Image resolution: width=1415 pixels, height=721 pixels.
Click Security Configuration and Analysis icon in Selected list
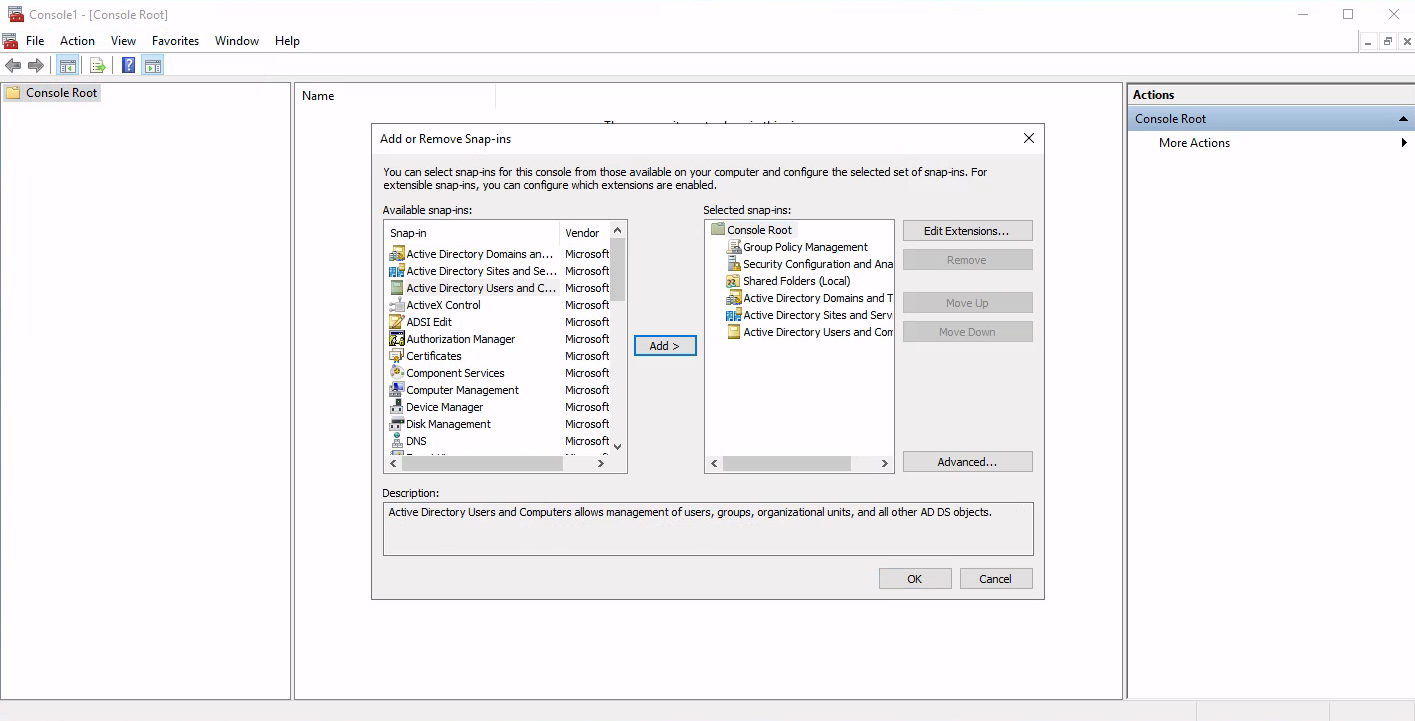(734, 264)
